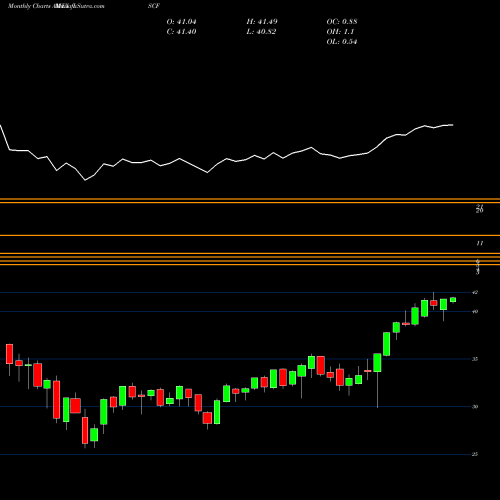
Task: Select the open value 'O: 41.04'
Action: coord(182,22)
